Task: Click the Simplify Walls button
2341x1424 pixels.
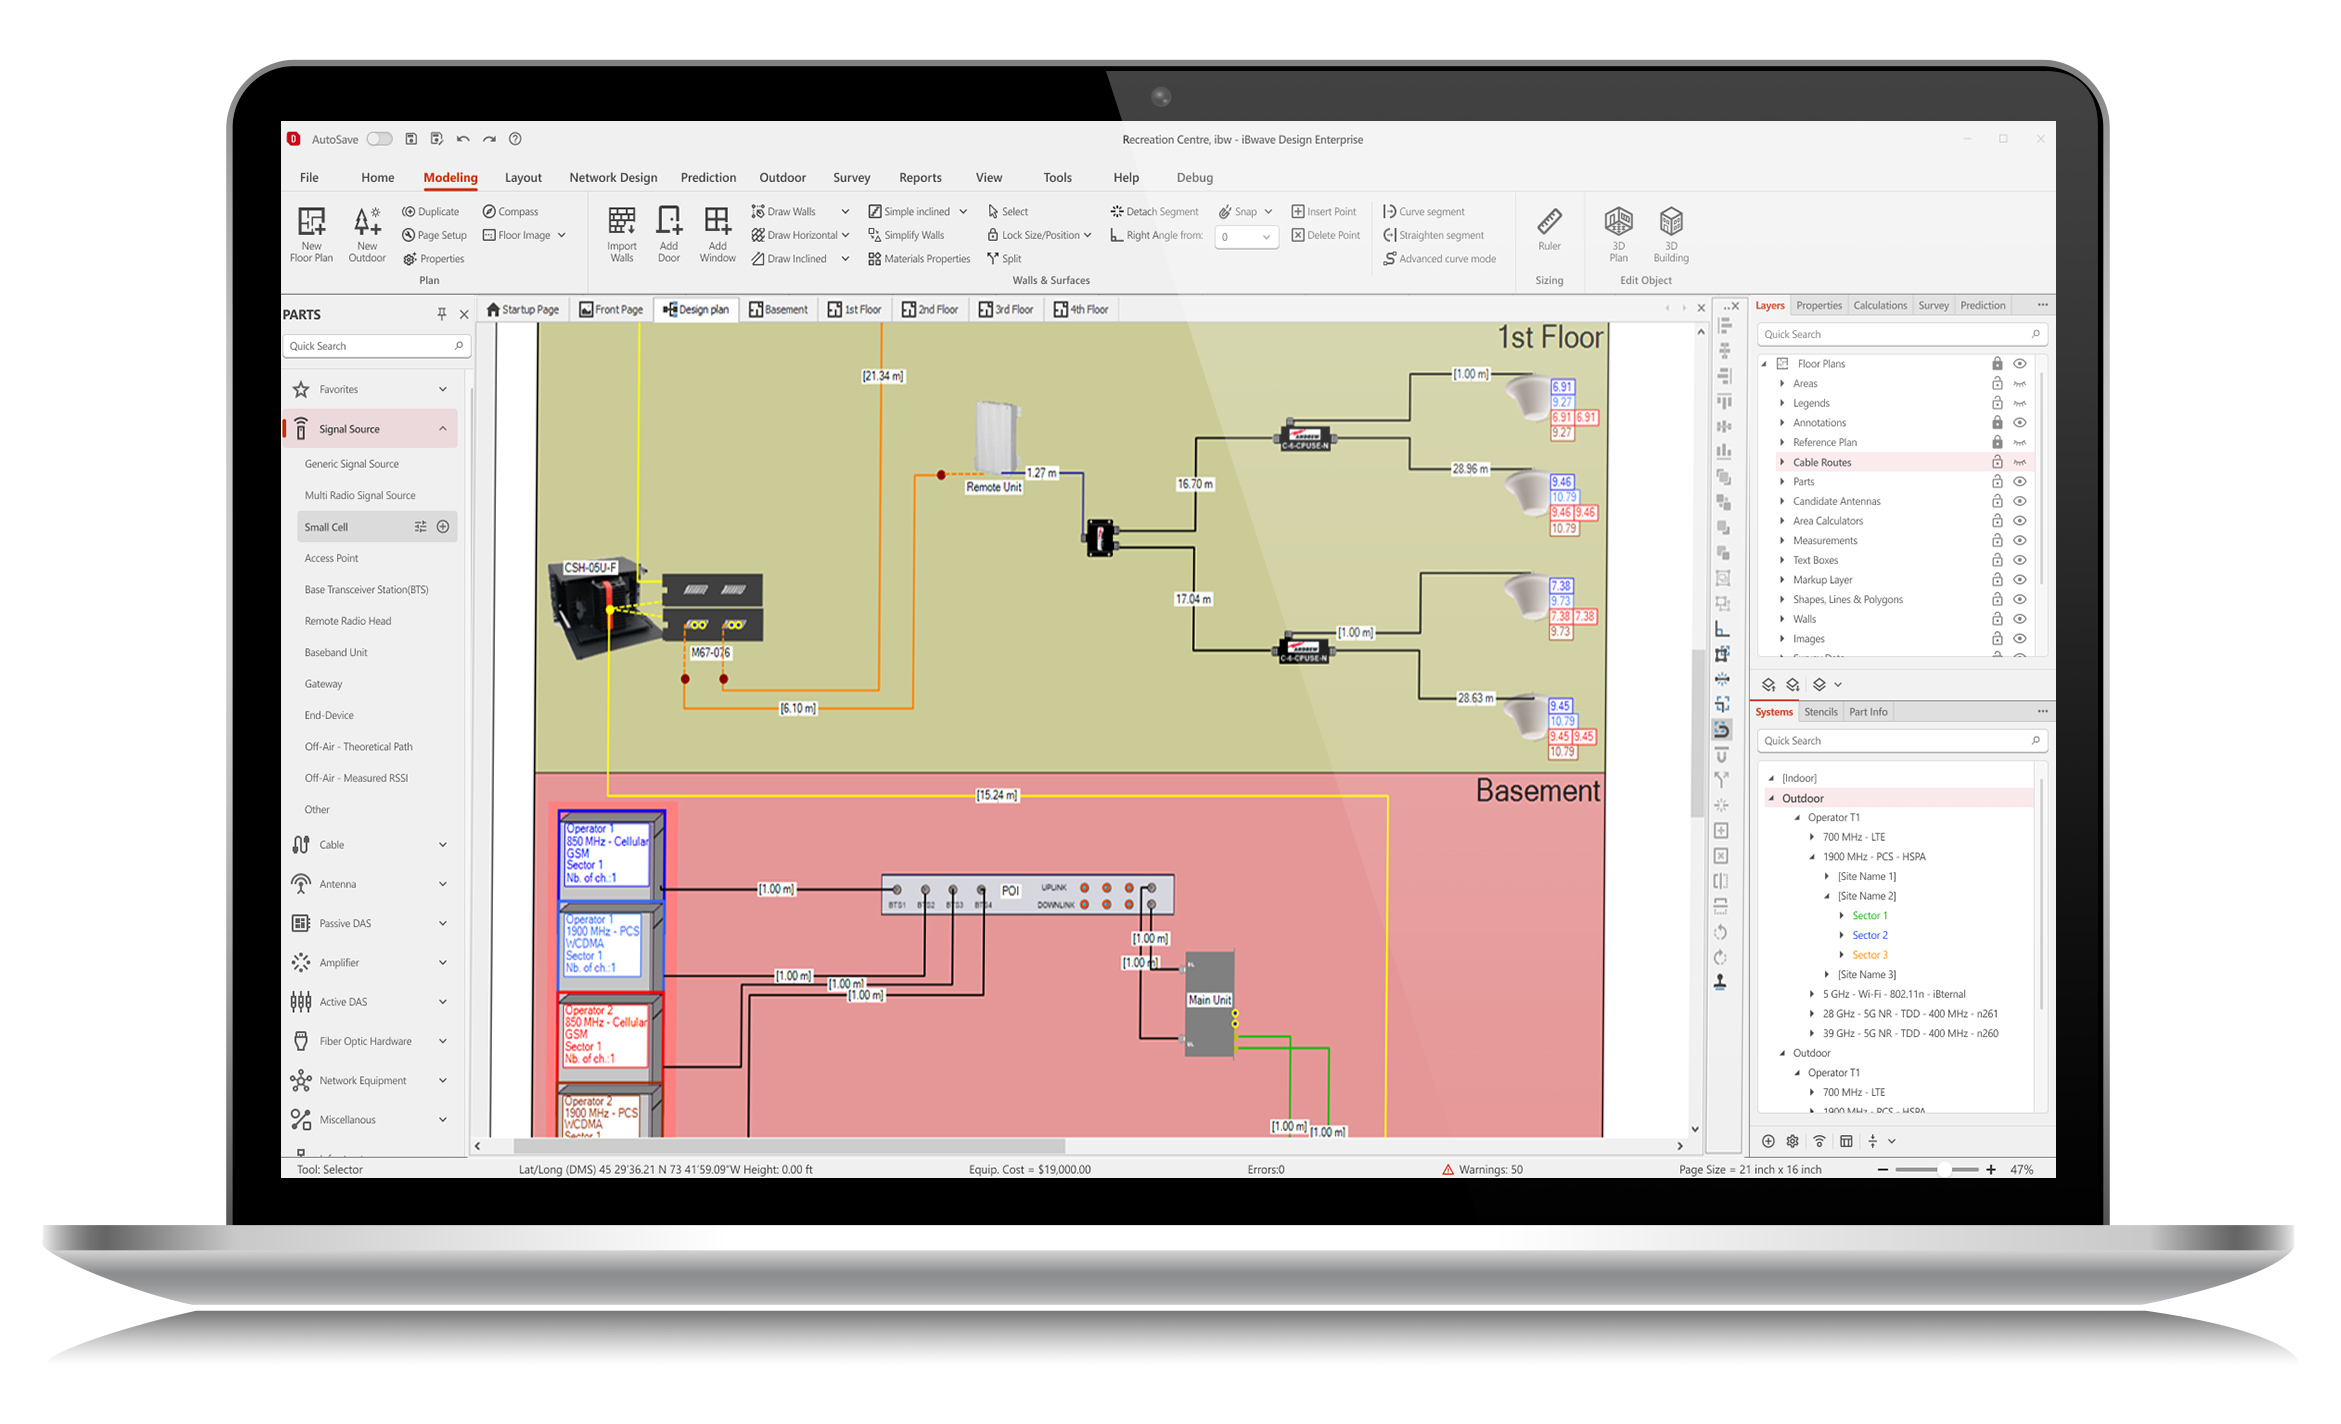Action: [906, 235]
